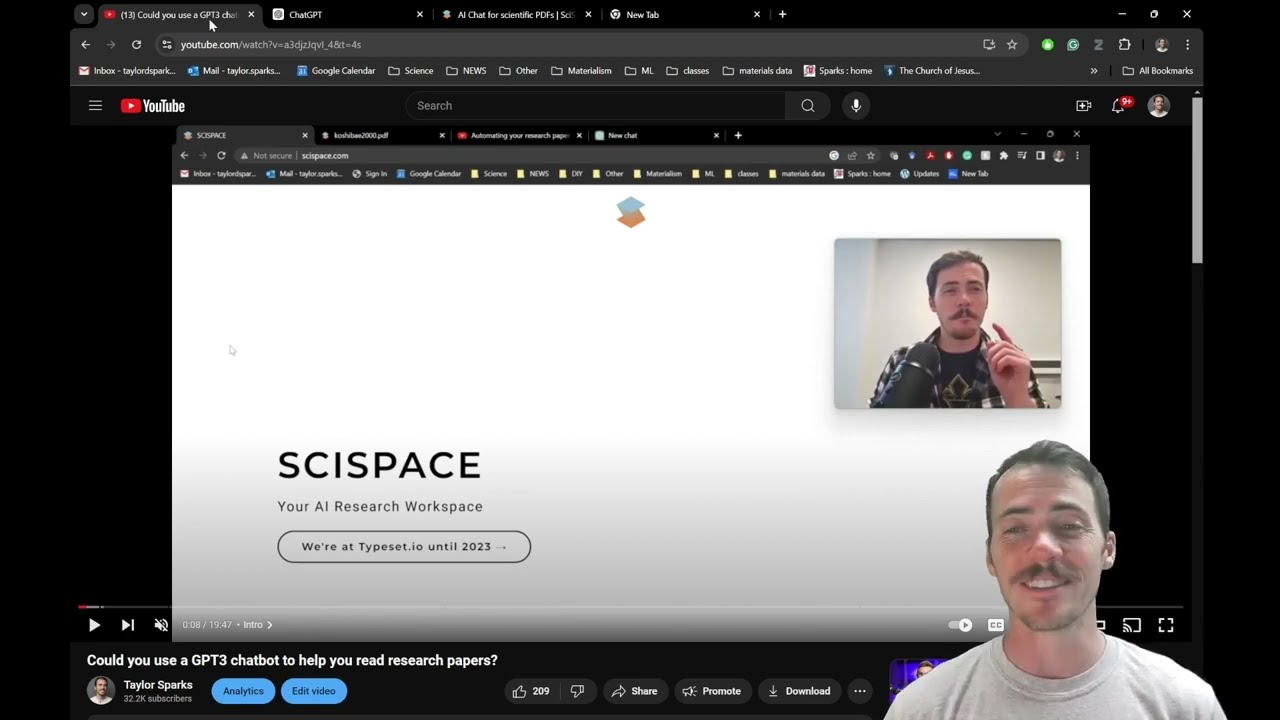Click the Promote button

pyautogui.click(x=711, y=691)
